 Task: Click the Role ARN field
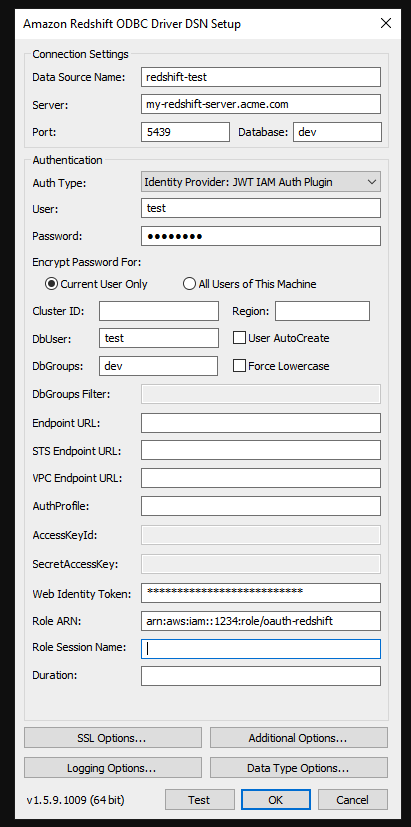tap(261, 621)
